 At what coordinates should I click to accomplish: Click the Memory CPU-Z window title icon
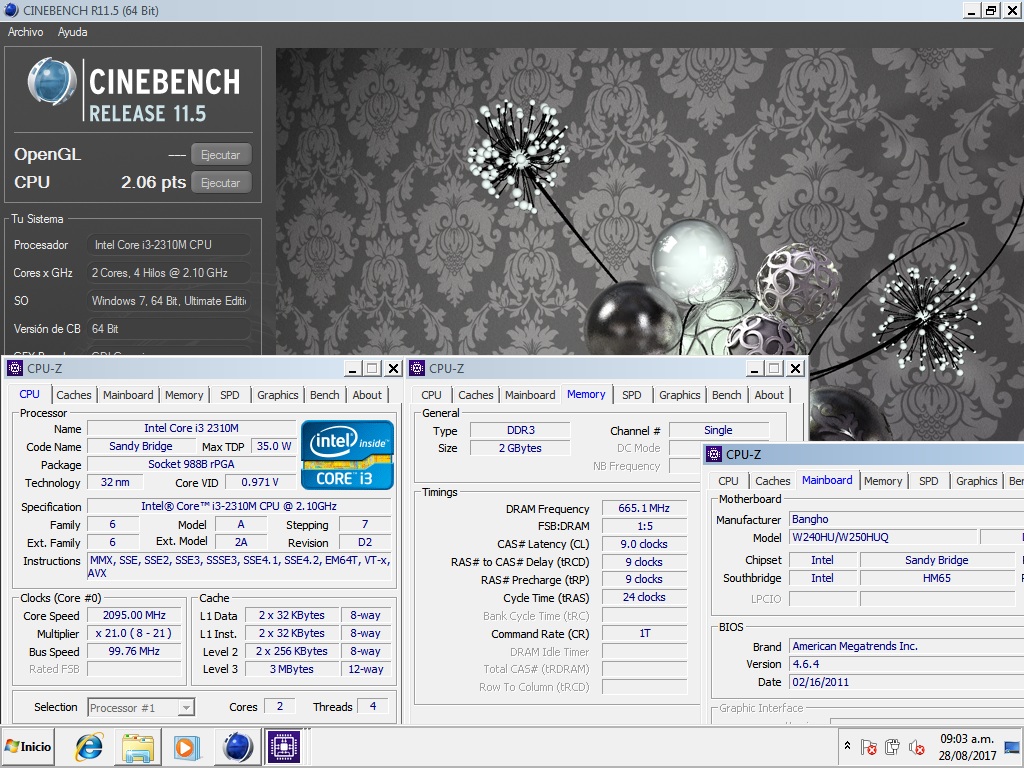coord(417,368)
